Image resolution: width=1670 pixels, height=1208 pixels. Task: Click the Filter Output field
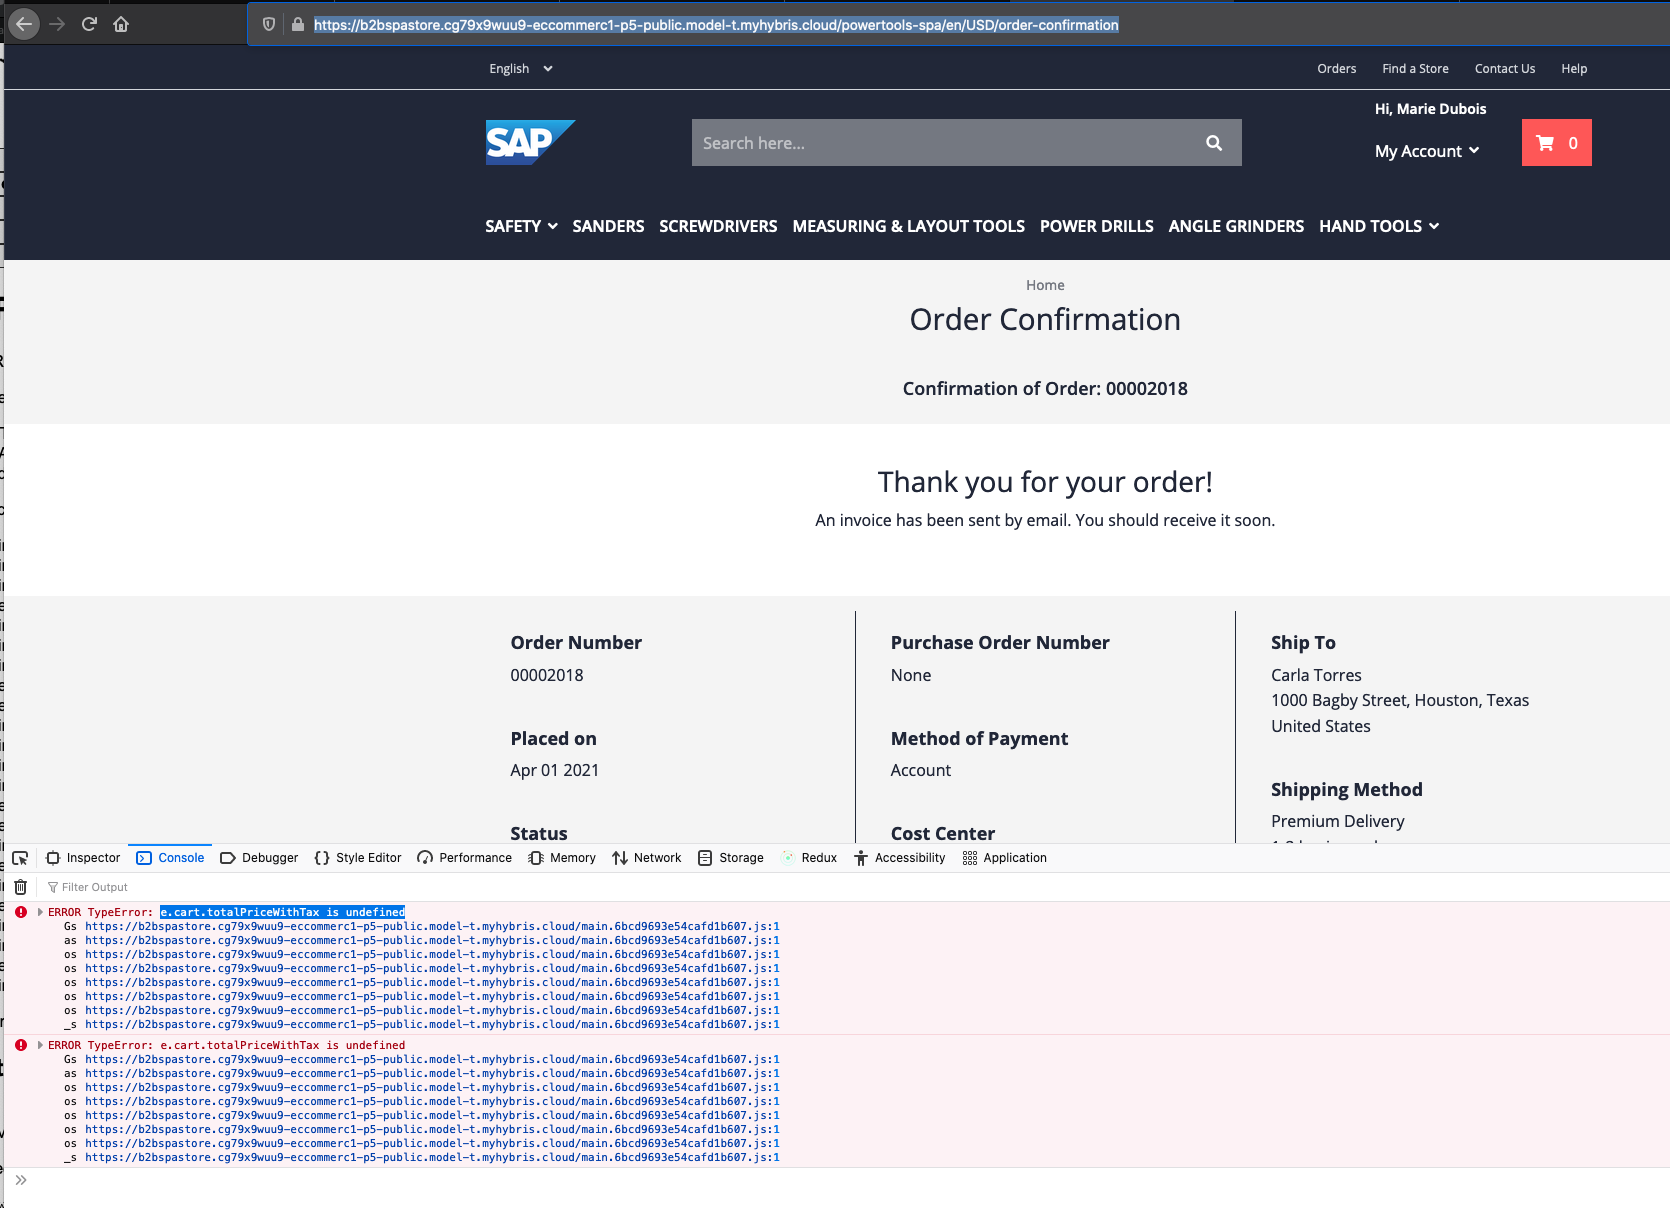pos(95,886)
